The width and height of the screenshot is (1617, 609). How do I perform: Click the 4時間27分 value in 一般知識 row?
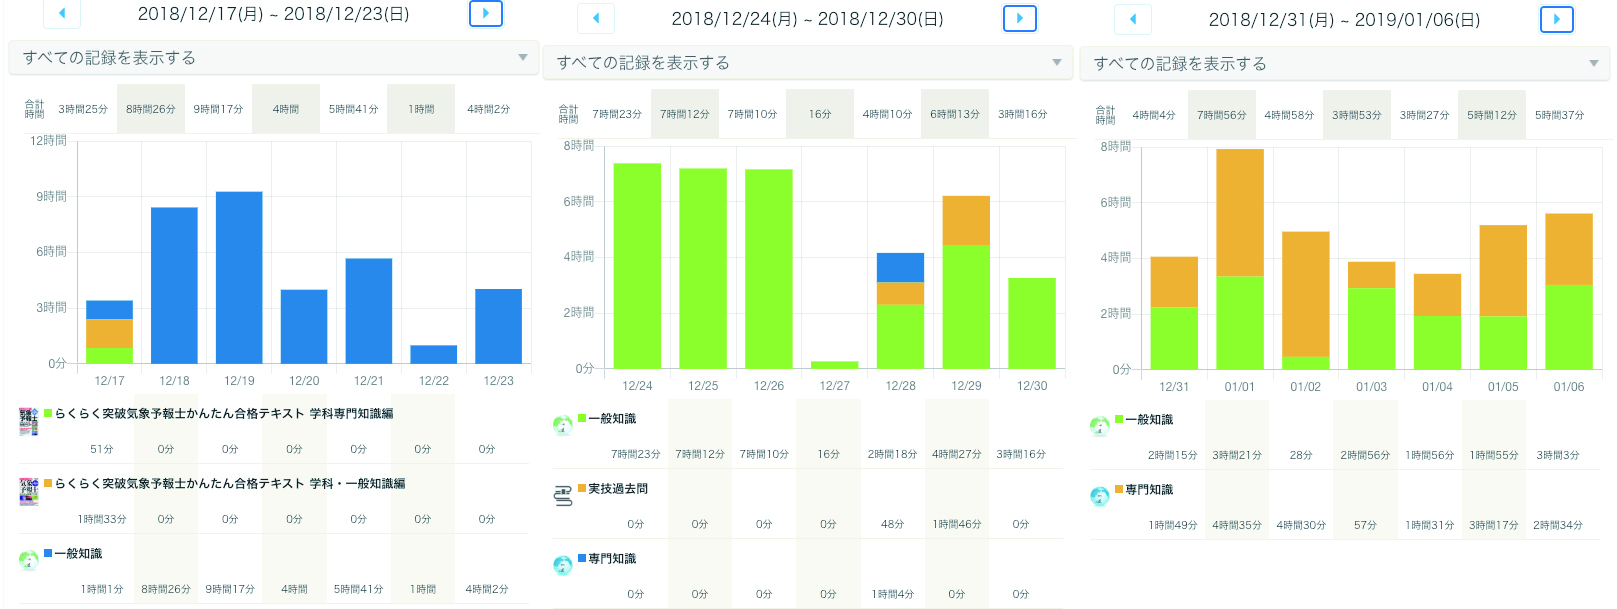[x=957, y=454]
